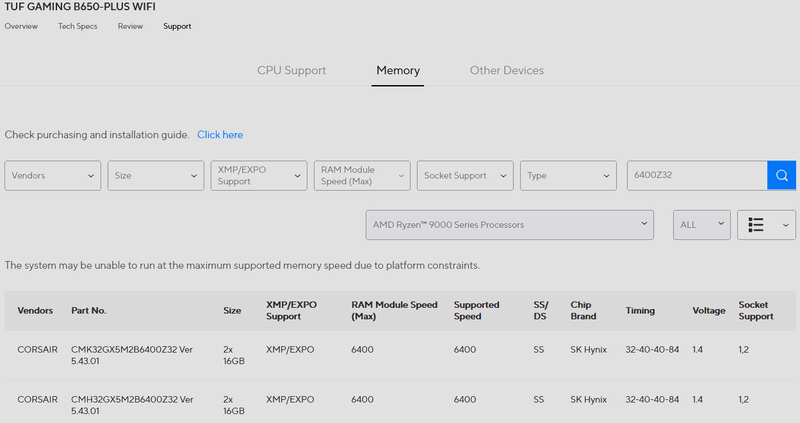Change the AMD Ryzen 9000 Series Processors selection
This screenshot has height=423, width=800.
510,225
